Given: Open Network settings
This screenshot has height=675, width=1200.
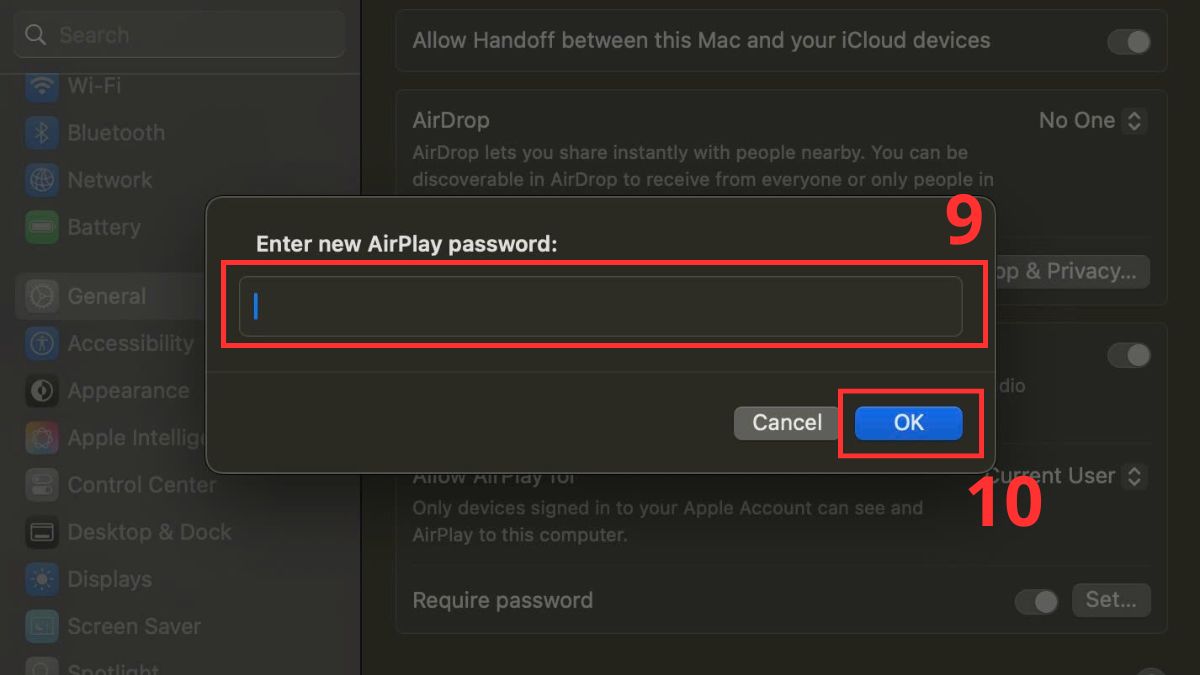Looking at the screenshot, I should [x=109, y=180].
